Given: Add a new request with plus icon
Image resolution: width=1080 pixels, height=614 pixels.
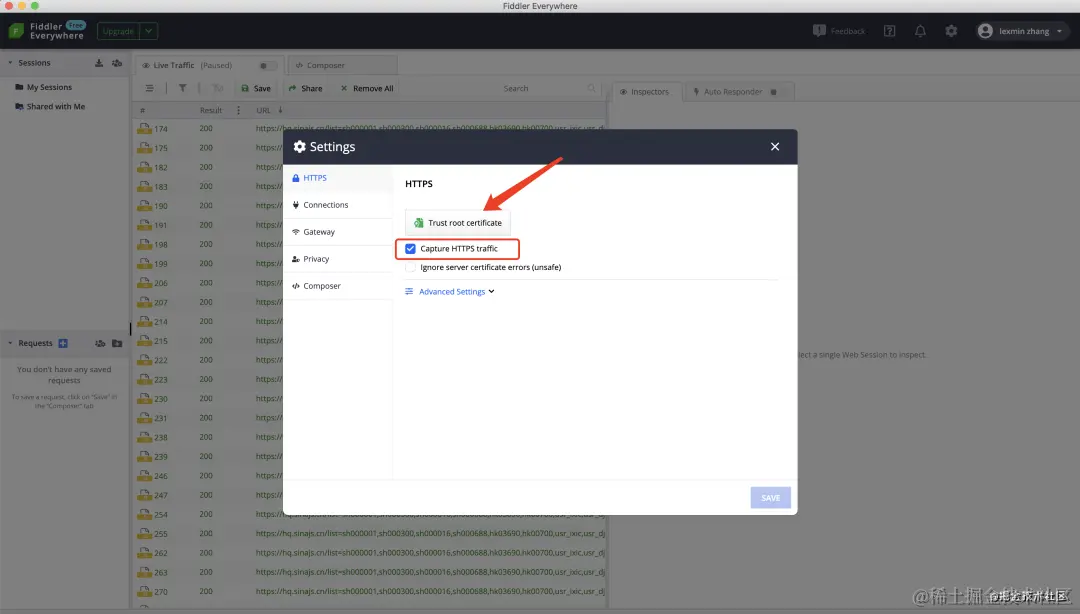Looking at the screenshot, I should click(x=63, y=343).
